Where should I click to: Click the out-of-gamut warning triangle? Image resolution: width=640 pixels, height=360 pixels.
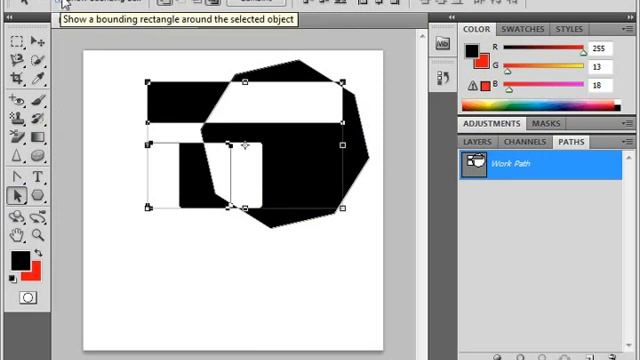tap(473, 85)
